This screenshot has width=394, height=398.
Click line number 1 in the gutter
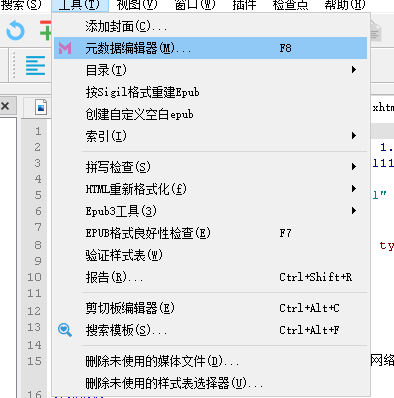tap(38, 131)
